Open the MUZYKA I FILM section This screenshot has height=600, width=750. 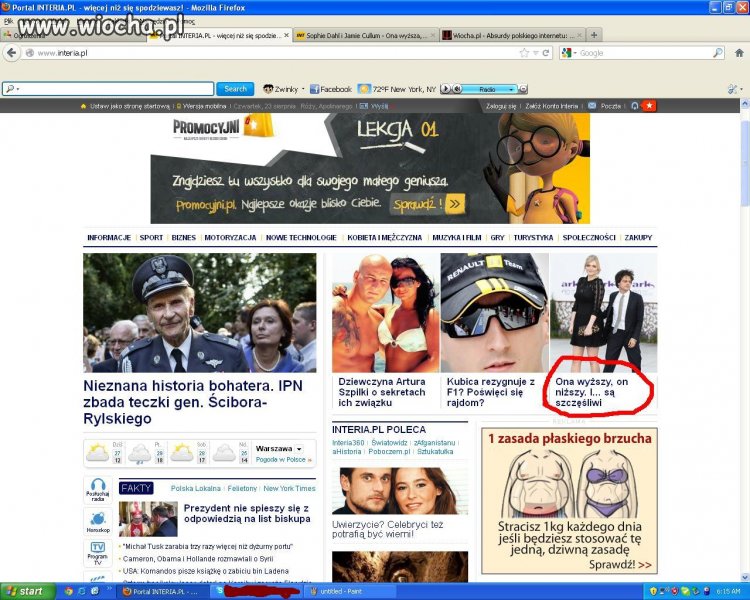(457, 237)
